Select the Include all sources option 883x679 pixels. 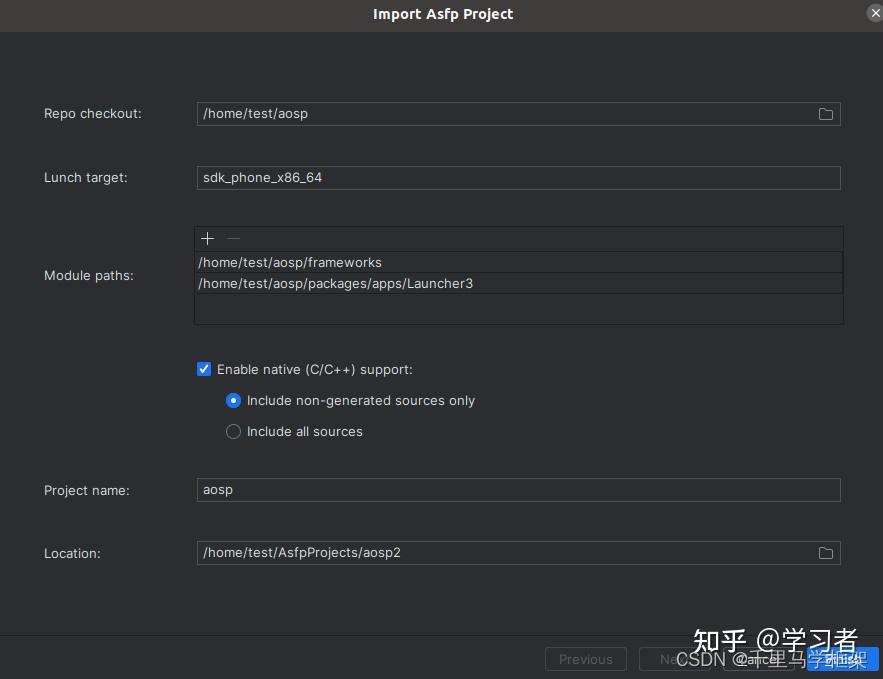[233, 431]
